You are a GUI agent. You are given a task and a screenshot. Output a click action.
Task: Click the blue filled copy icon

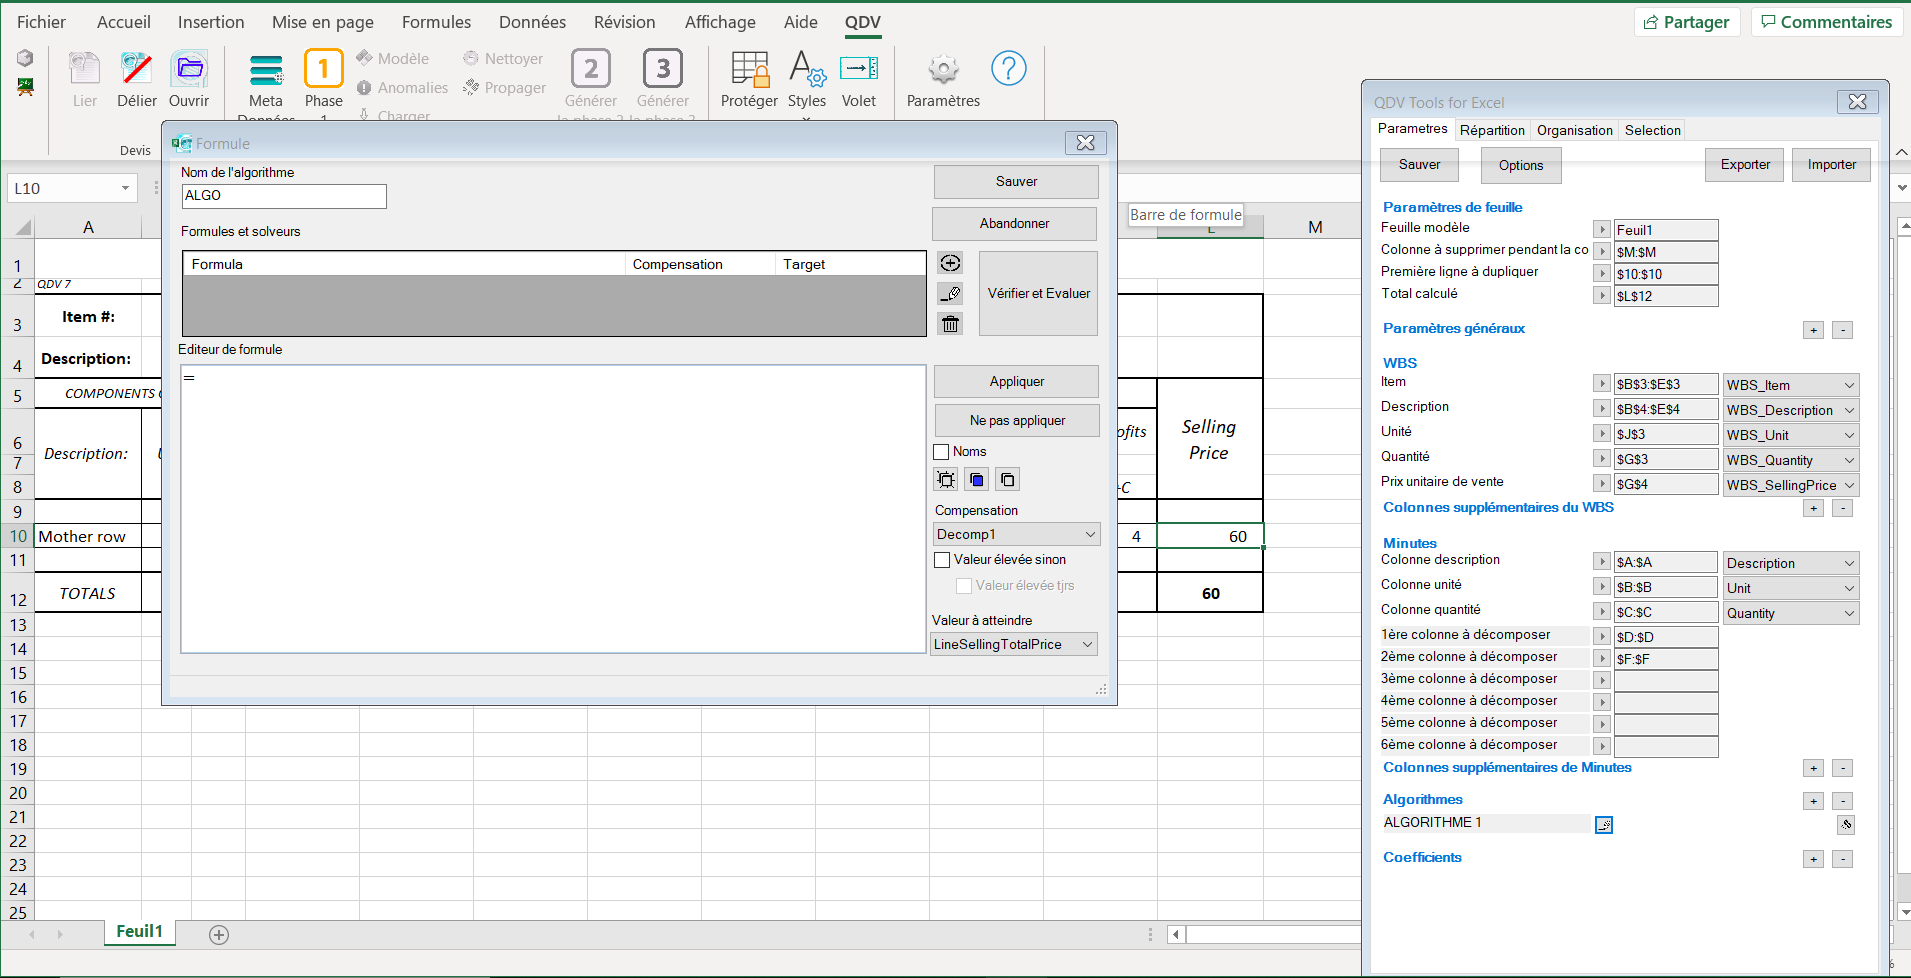coord(977,480)
